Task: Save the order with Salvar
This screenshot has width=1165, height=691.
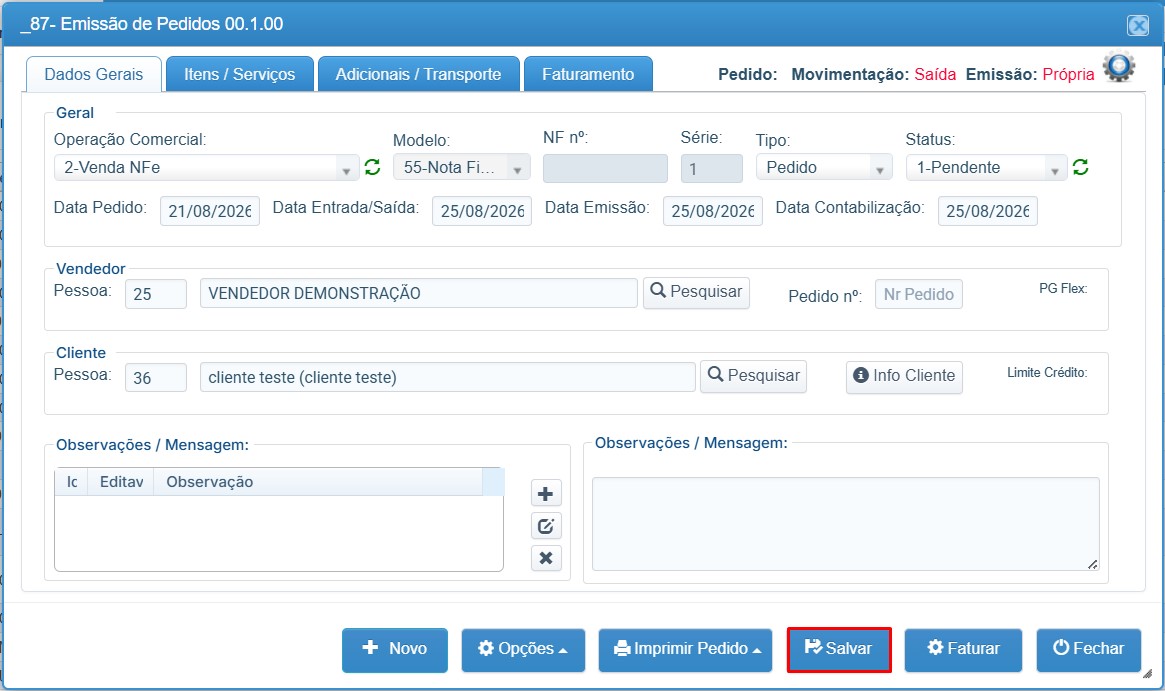Action: click(x=839, y=649)
